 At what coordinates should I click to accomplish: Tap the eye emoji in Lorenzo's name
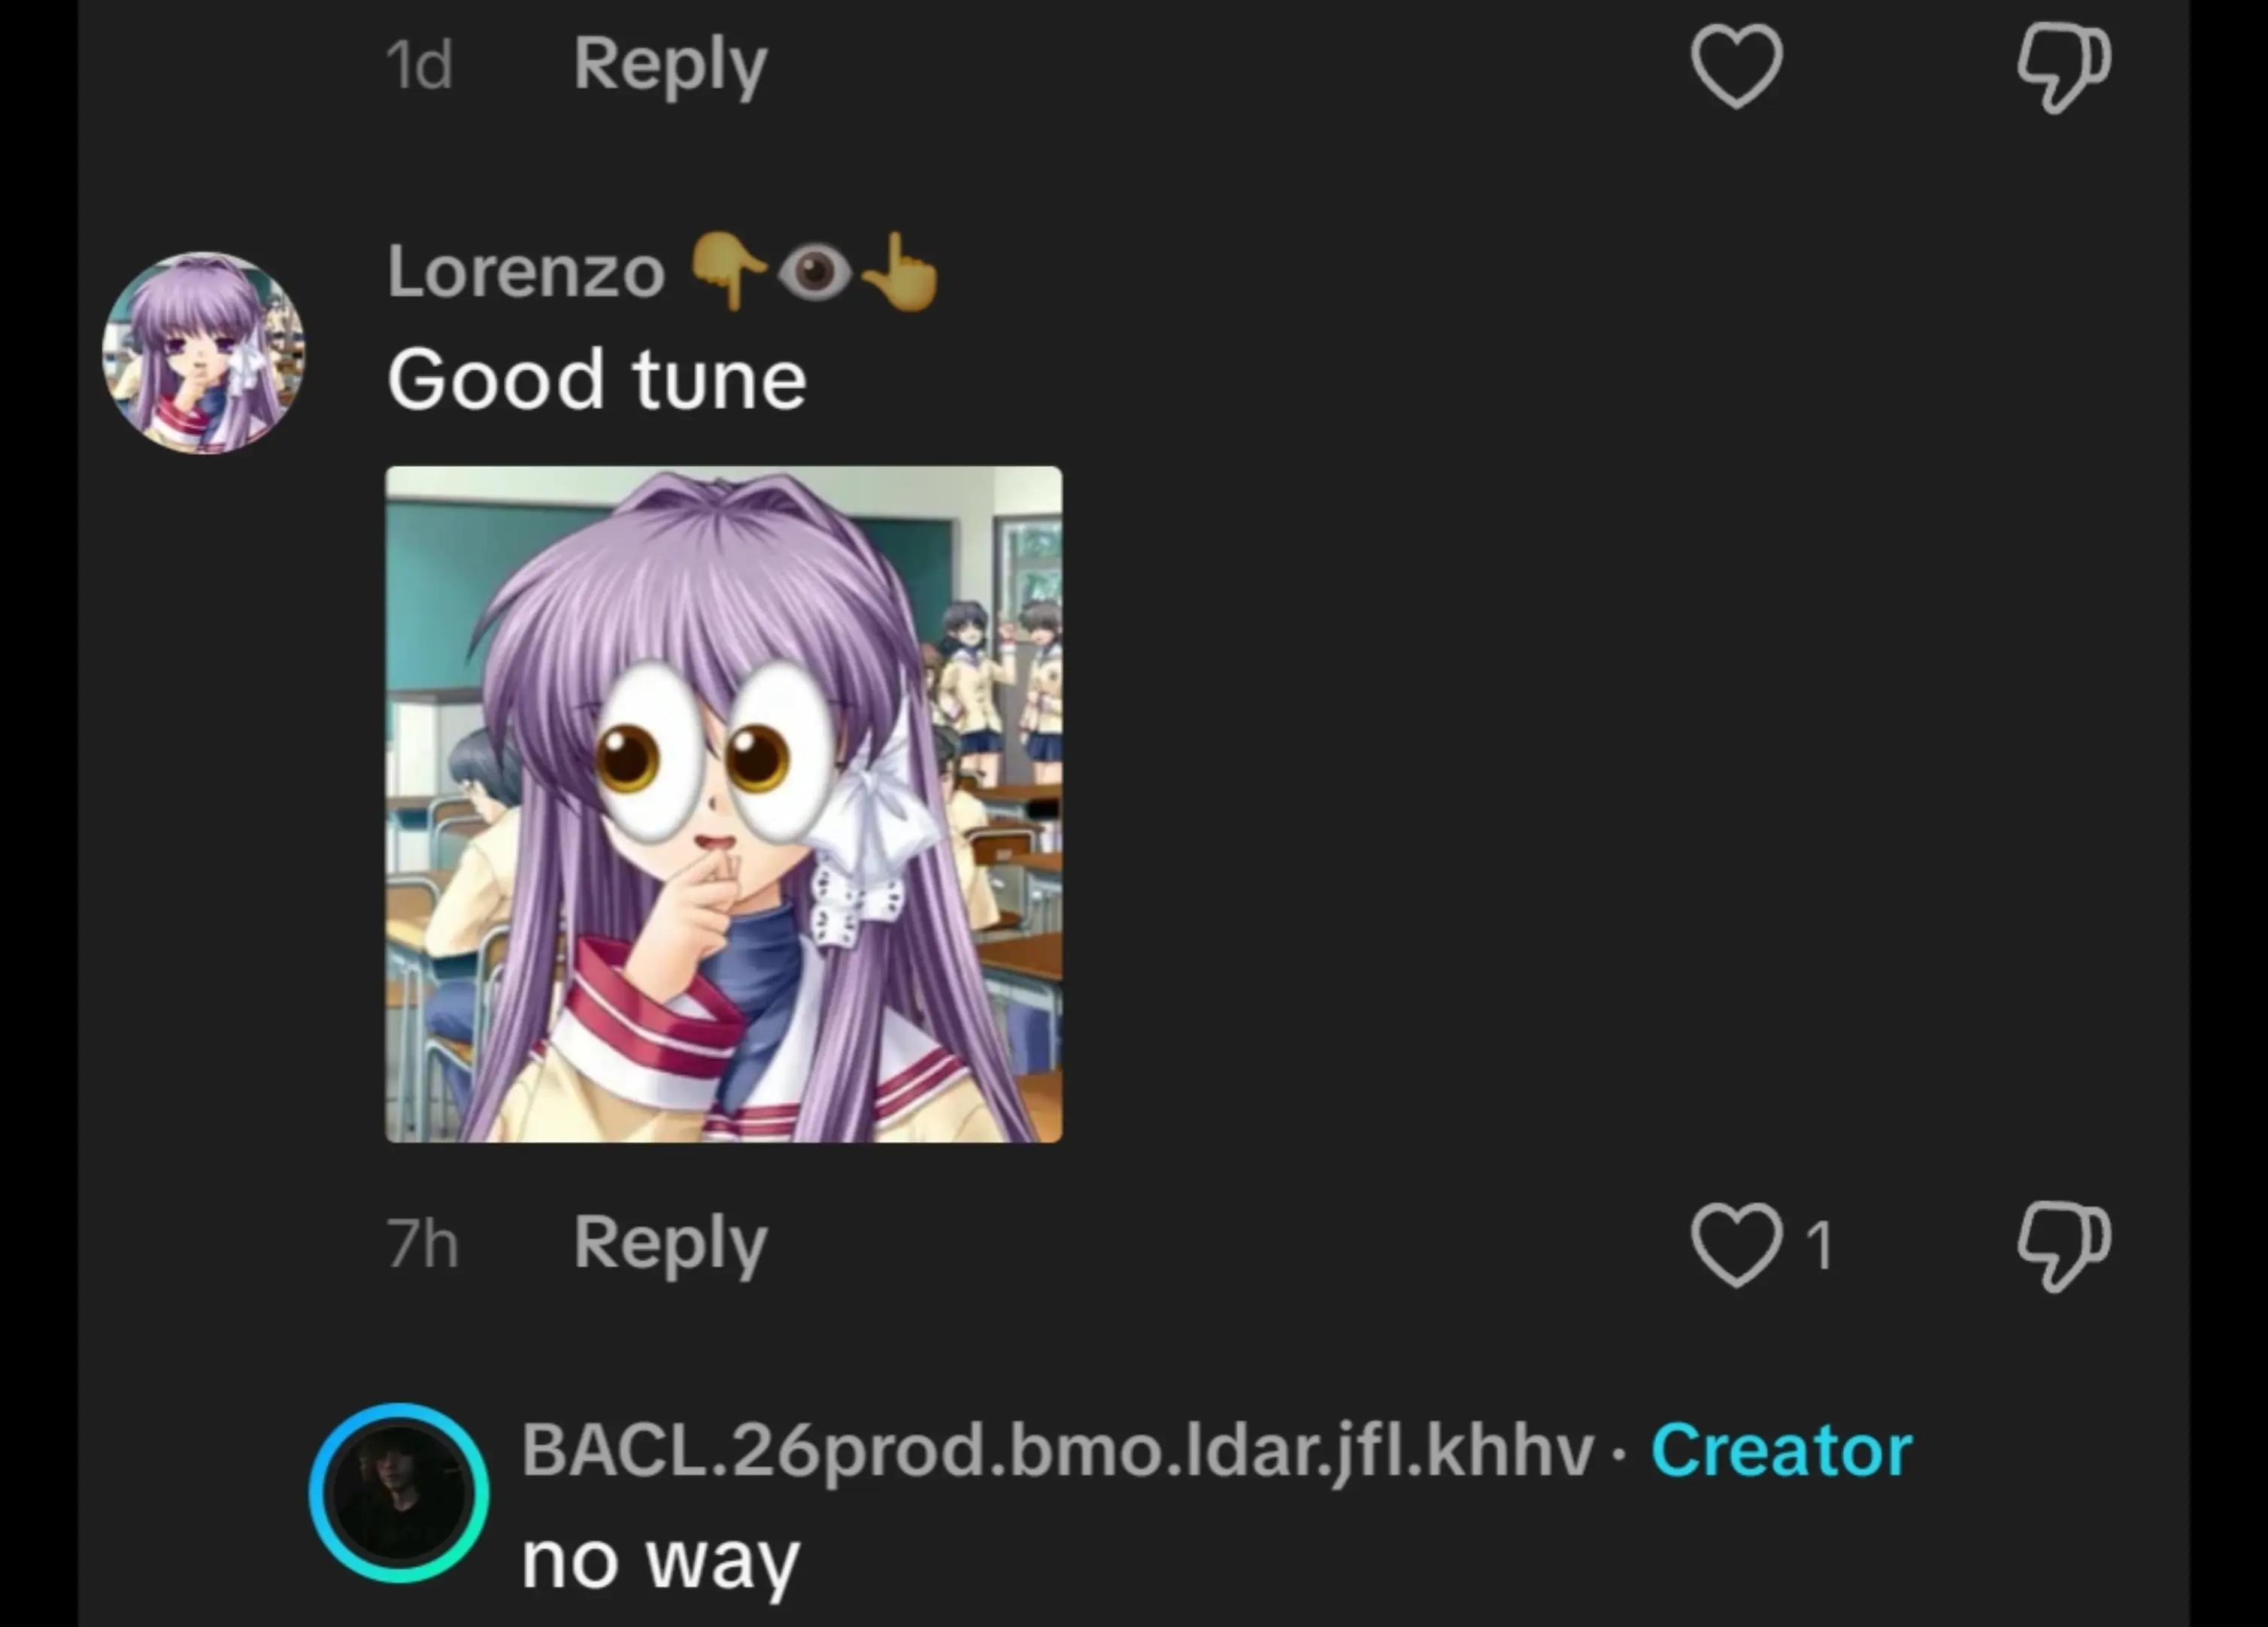[x=814, y=273]
